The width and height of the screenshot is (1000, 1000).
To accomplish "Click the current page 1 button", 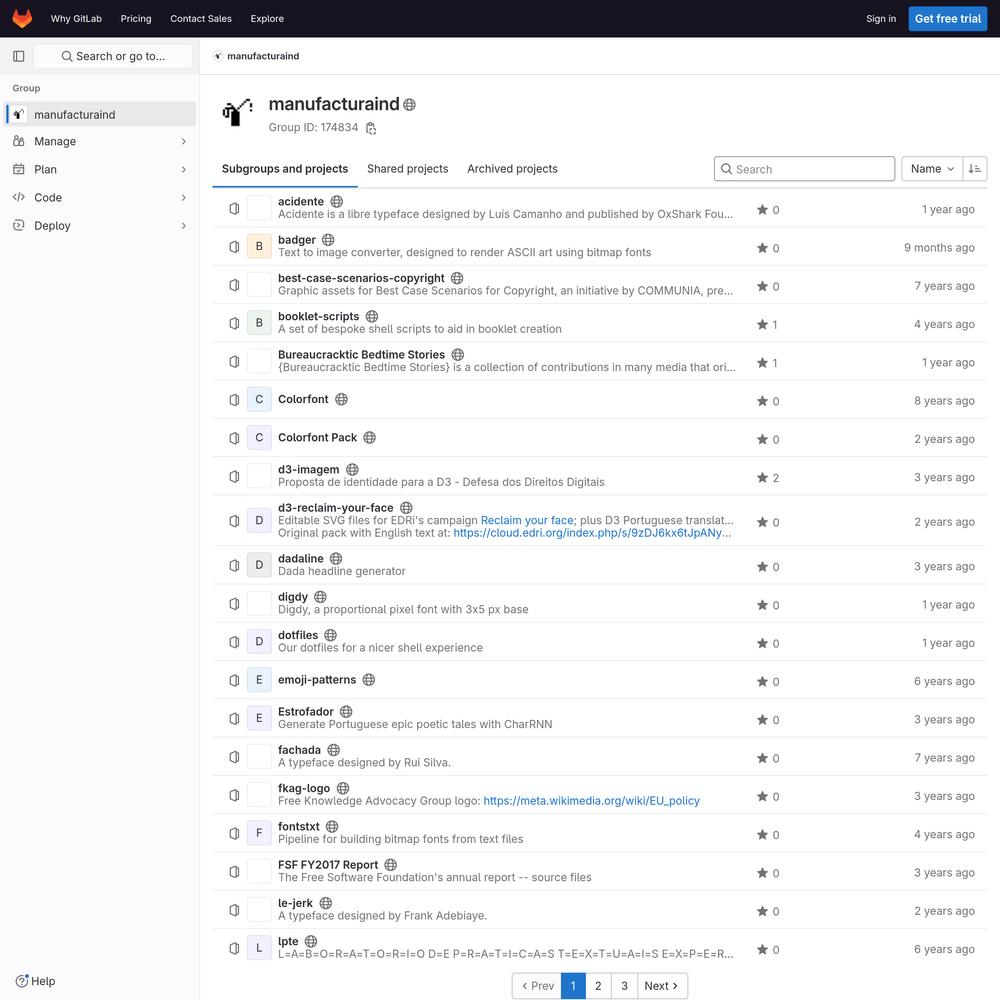I will click(x=573, y=986).
